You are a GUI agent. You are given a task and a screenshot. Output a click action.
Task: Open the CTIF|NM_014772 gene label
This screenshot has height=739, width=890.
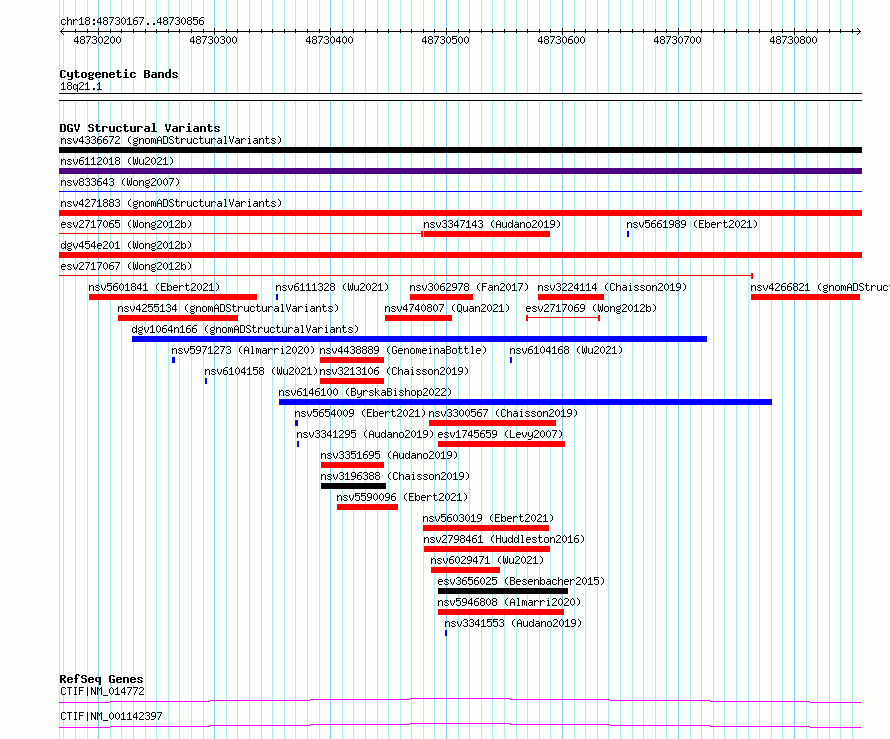pyautogui.click(x=102, y=691)
